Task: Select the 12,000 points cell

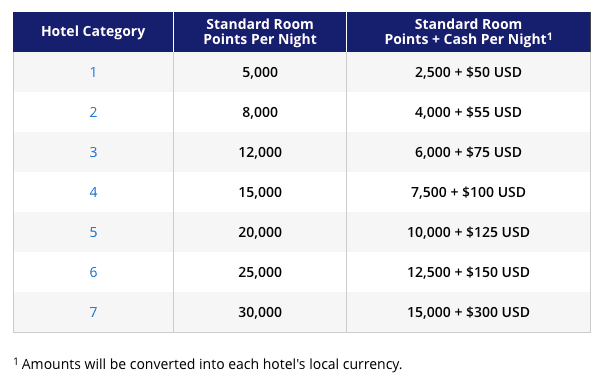Action: (260, 152)
